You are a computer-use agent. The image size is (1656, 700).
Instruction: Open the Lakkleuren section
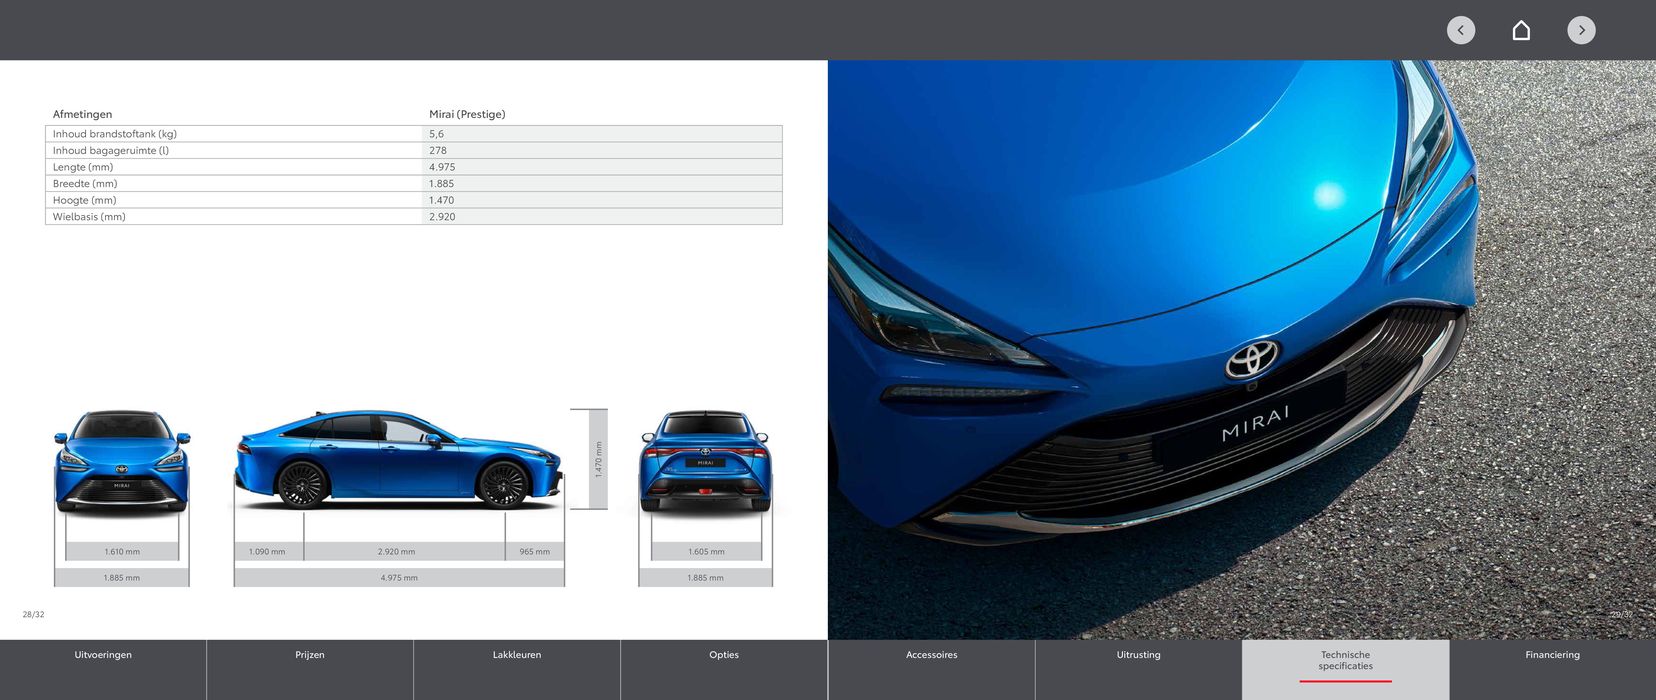click(x=517, y=656)
